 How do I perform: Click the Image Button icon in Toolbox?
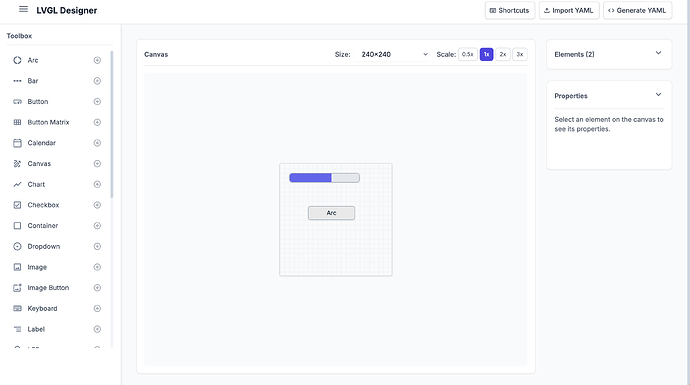17,288
